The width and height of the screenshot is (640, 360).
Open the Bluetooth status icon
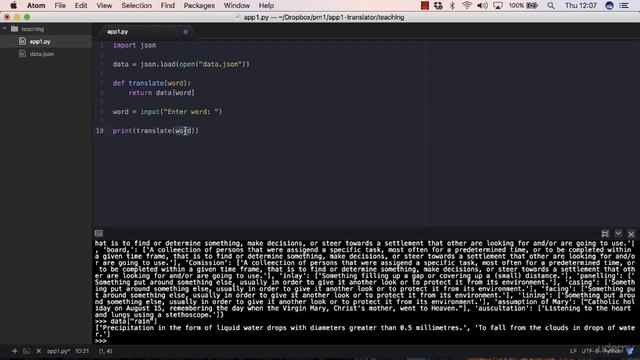pyautogui.click(x=452, y=5)
